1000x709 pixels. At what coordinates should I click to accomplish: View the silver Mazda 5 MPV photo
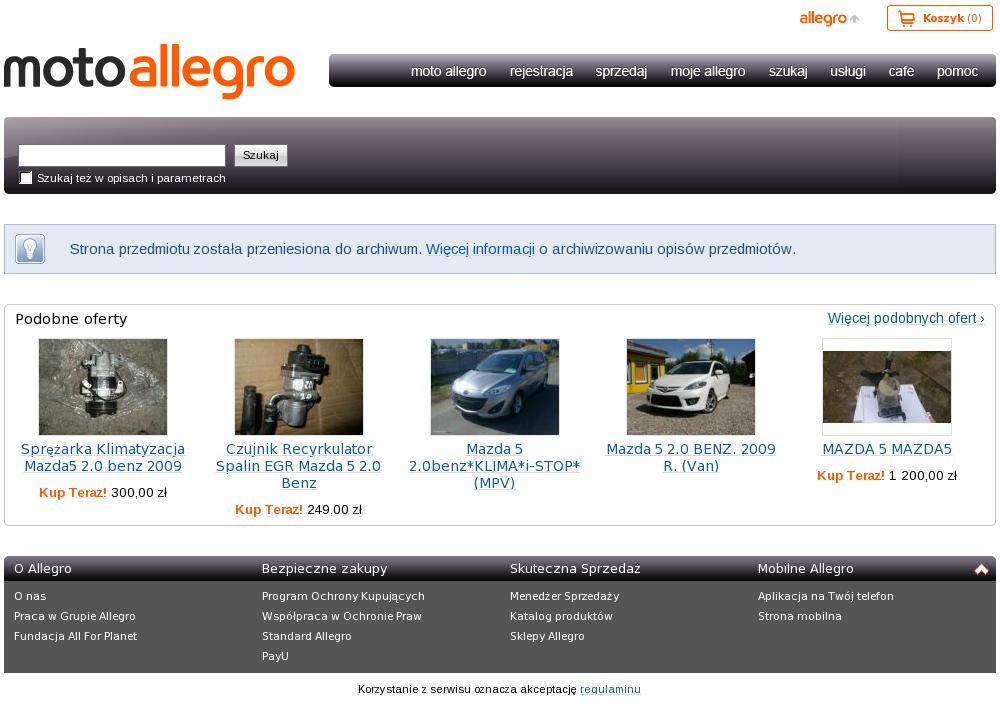coord(495,387)
